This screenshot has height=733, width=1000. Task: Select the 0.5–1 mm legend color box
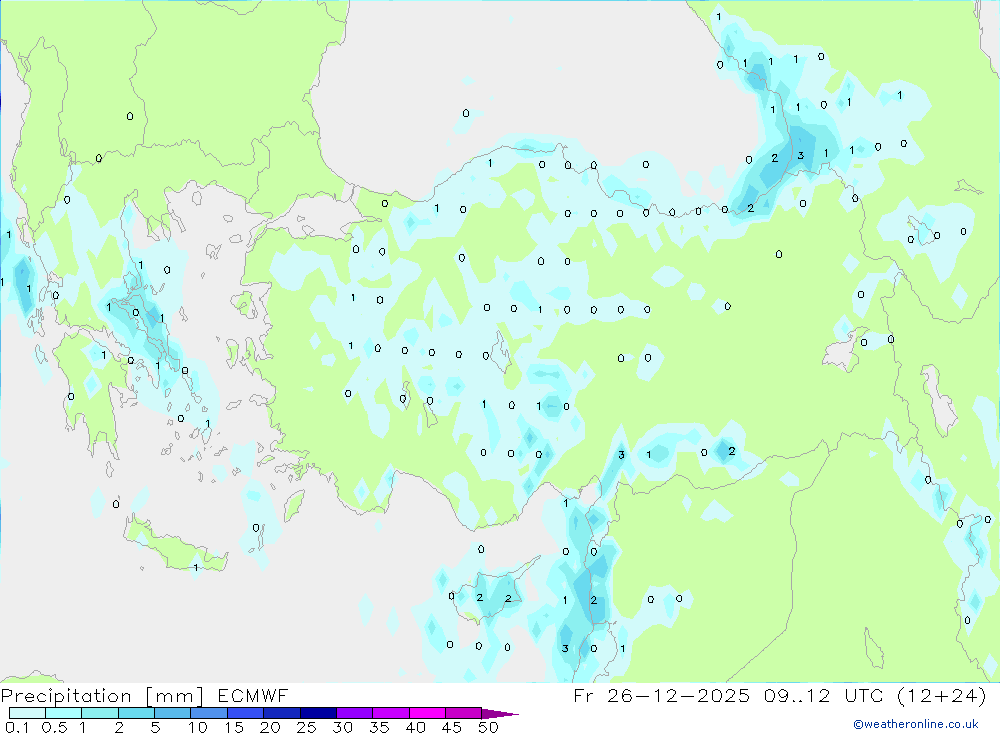(63, 713)
